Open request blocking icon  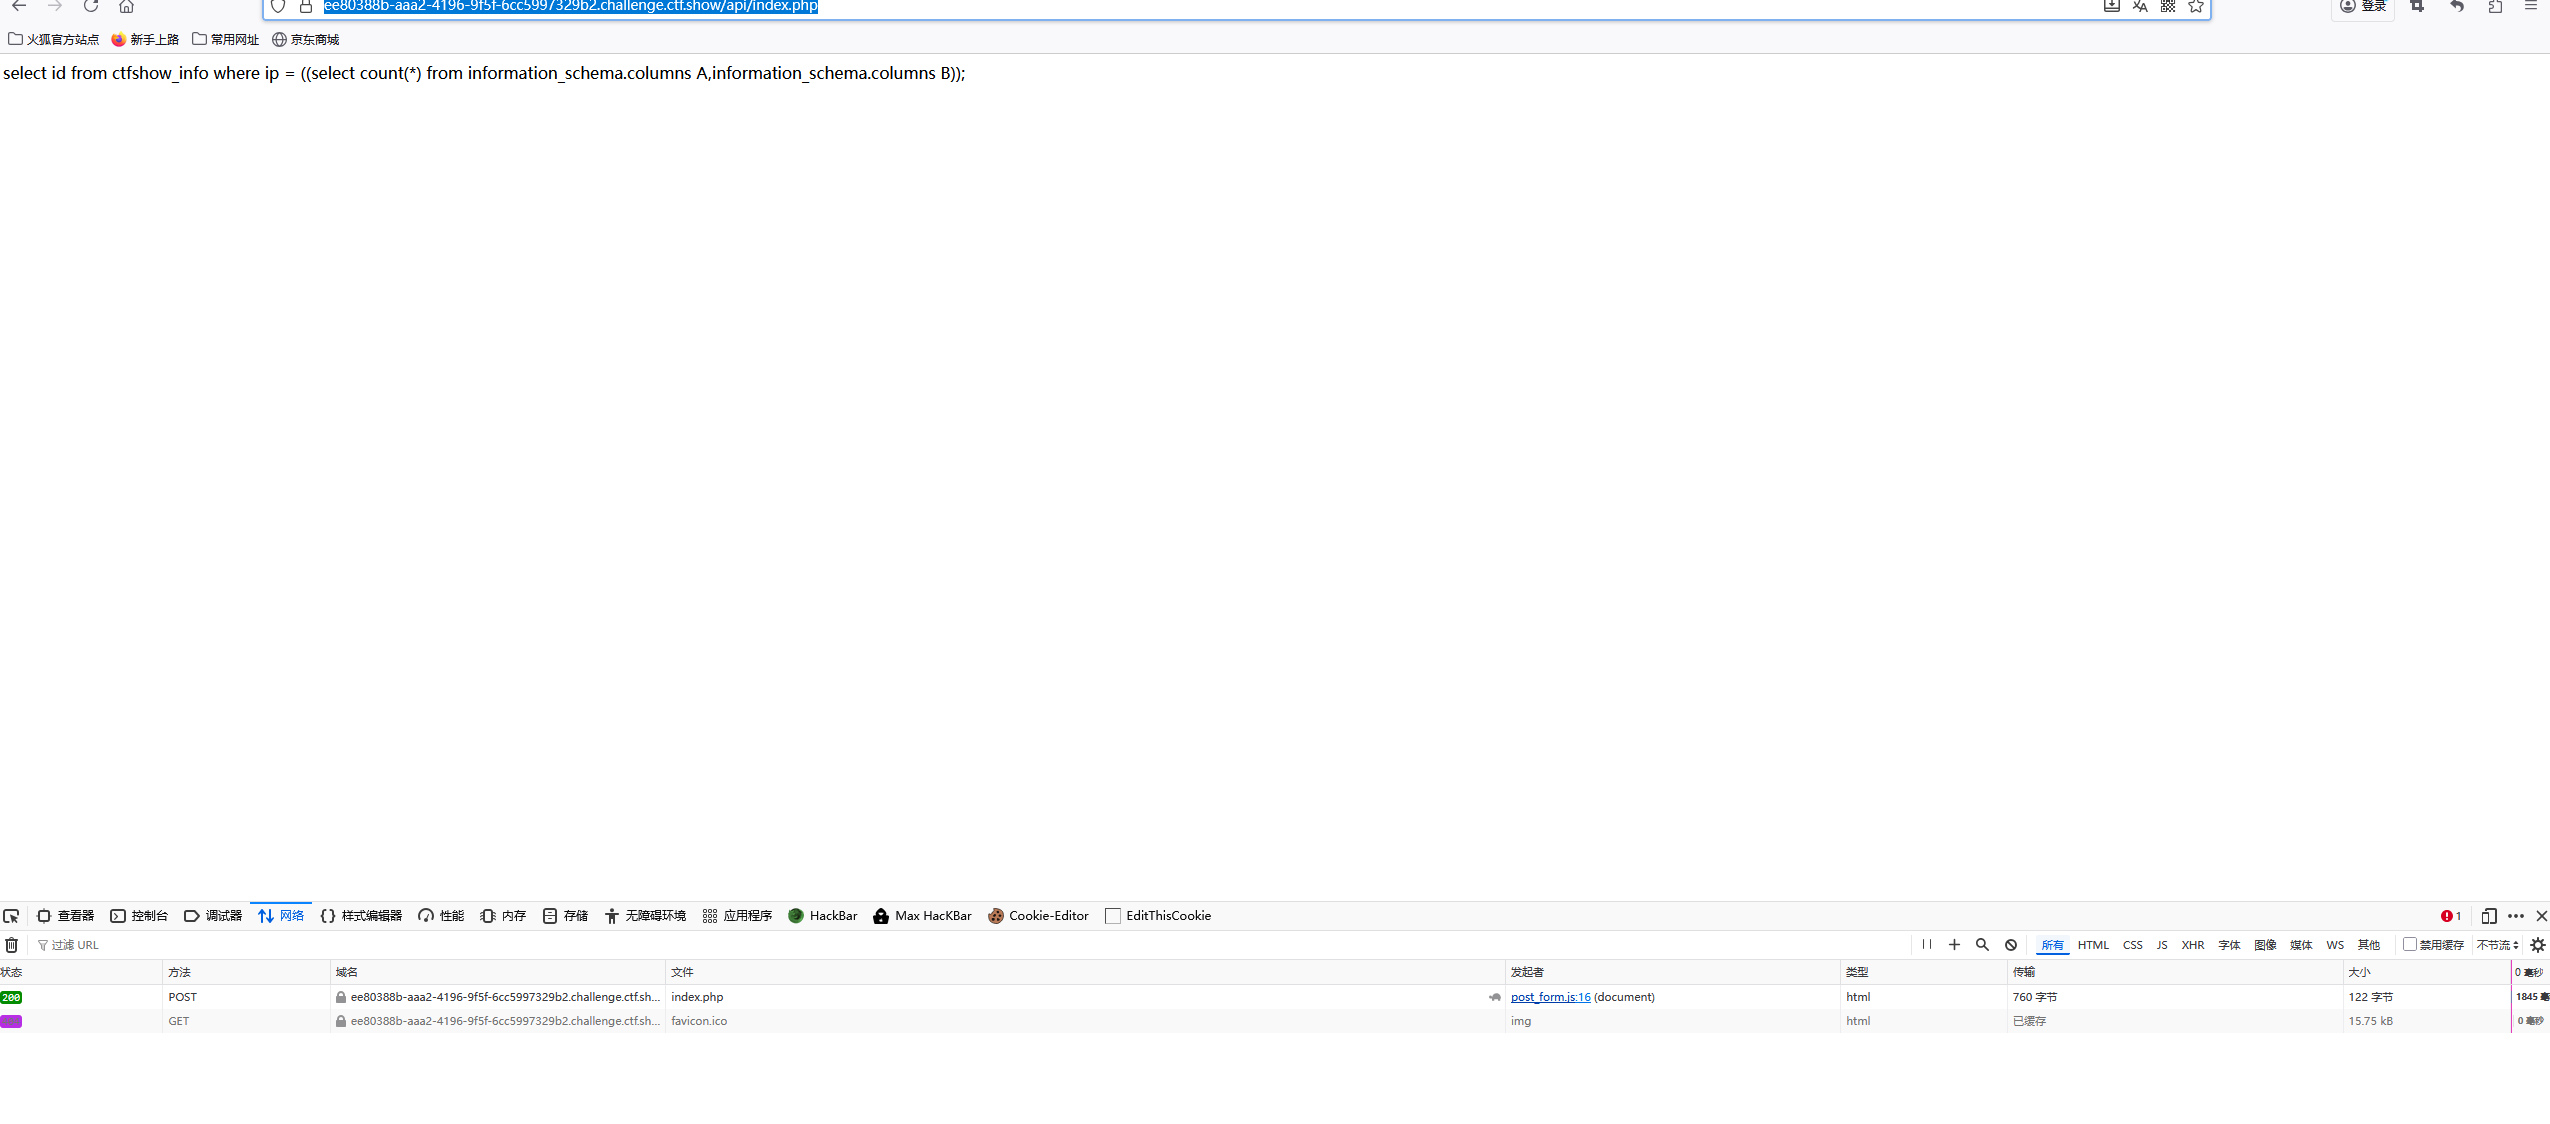(x=2011, y=945)
